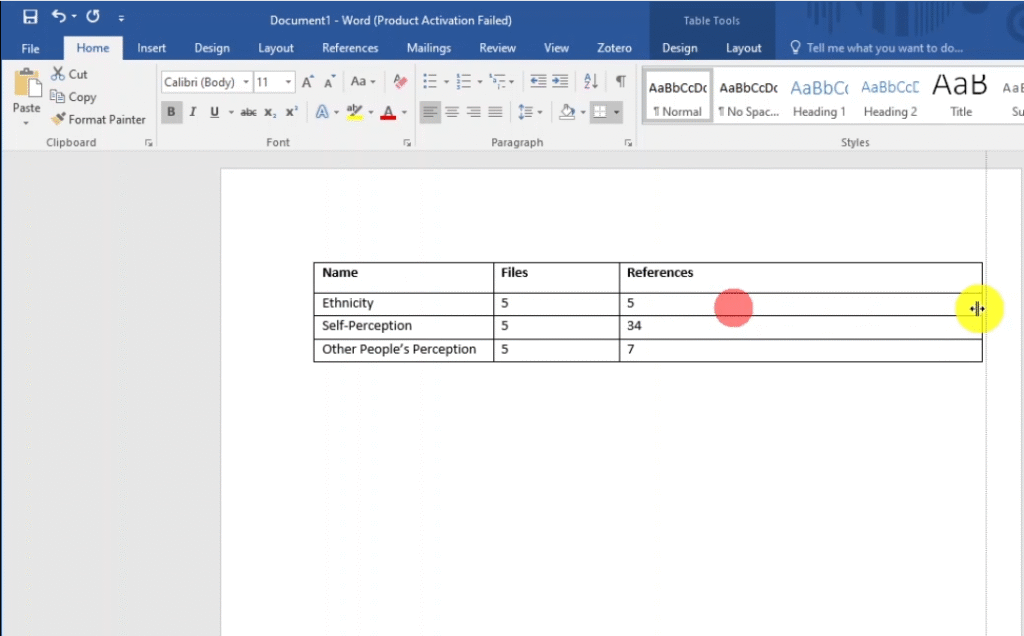1024x636 pixels.
Task: Toggle Bold formatting button
Action: (x=171, y=112)
